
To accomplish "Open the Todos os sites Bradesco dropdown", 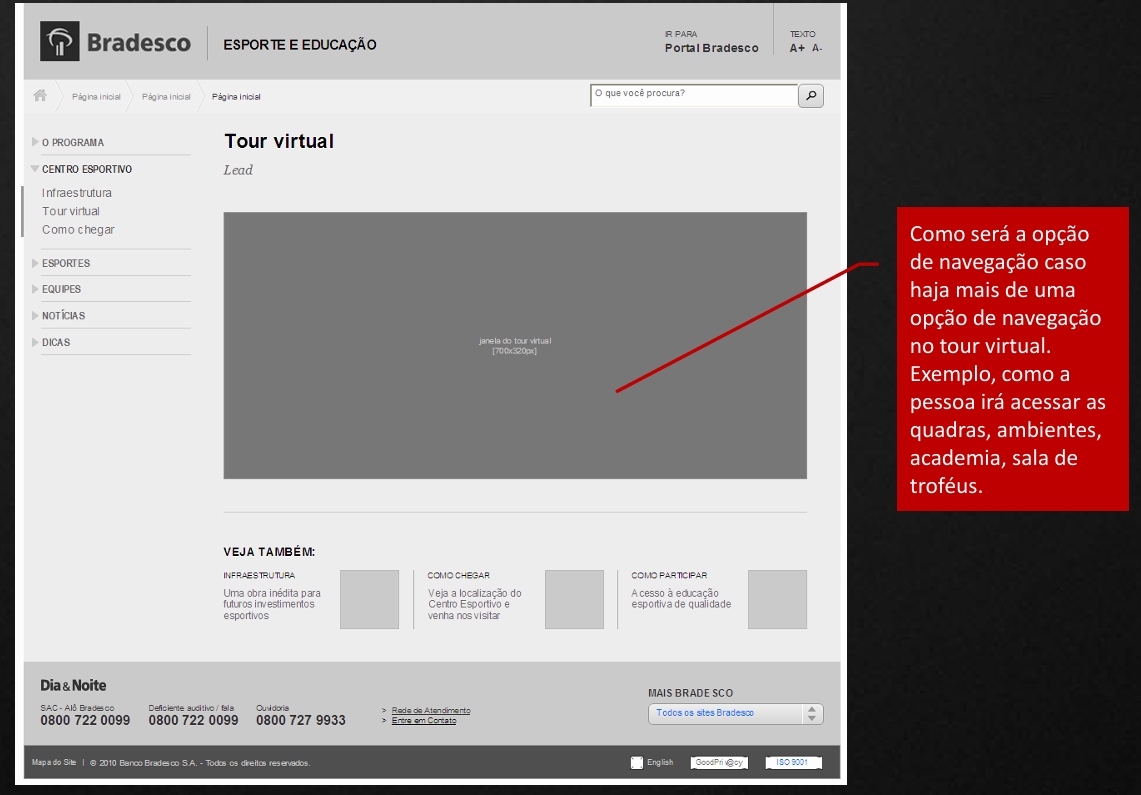I will click(x=736, y=714).
